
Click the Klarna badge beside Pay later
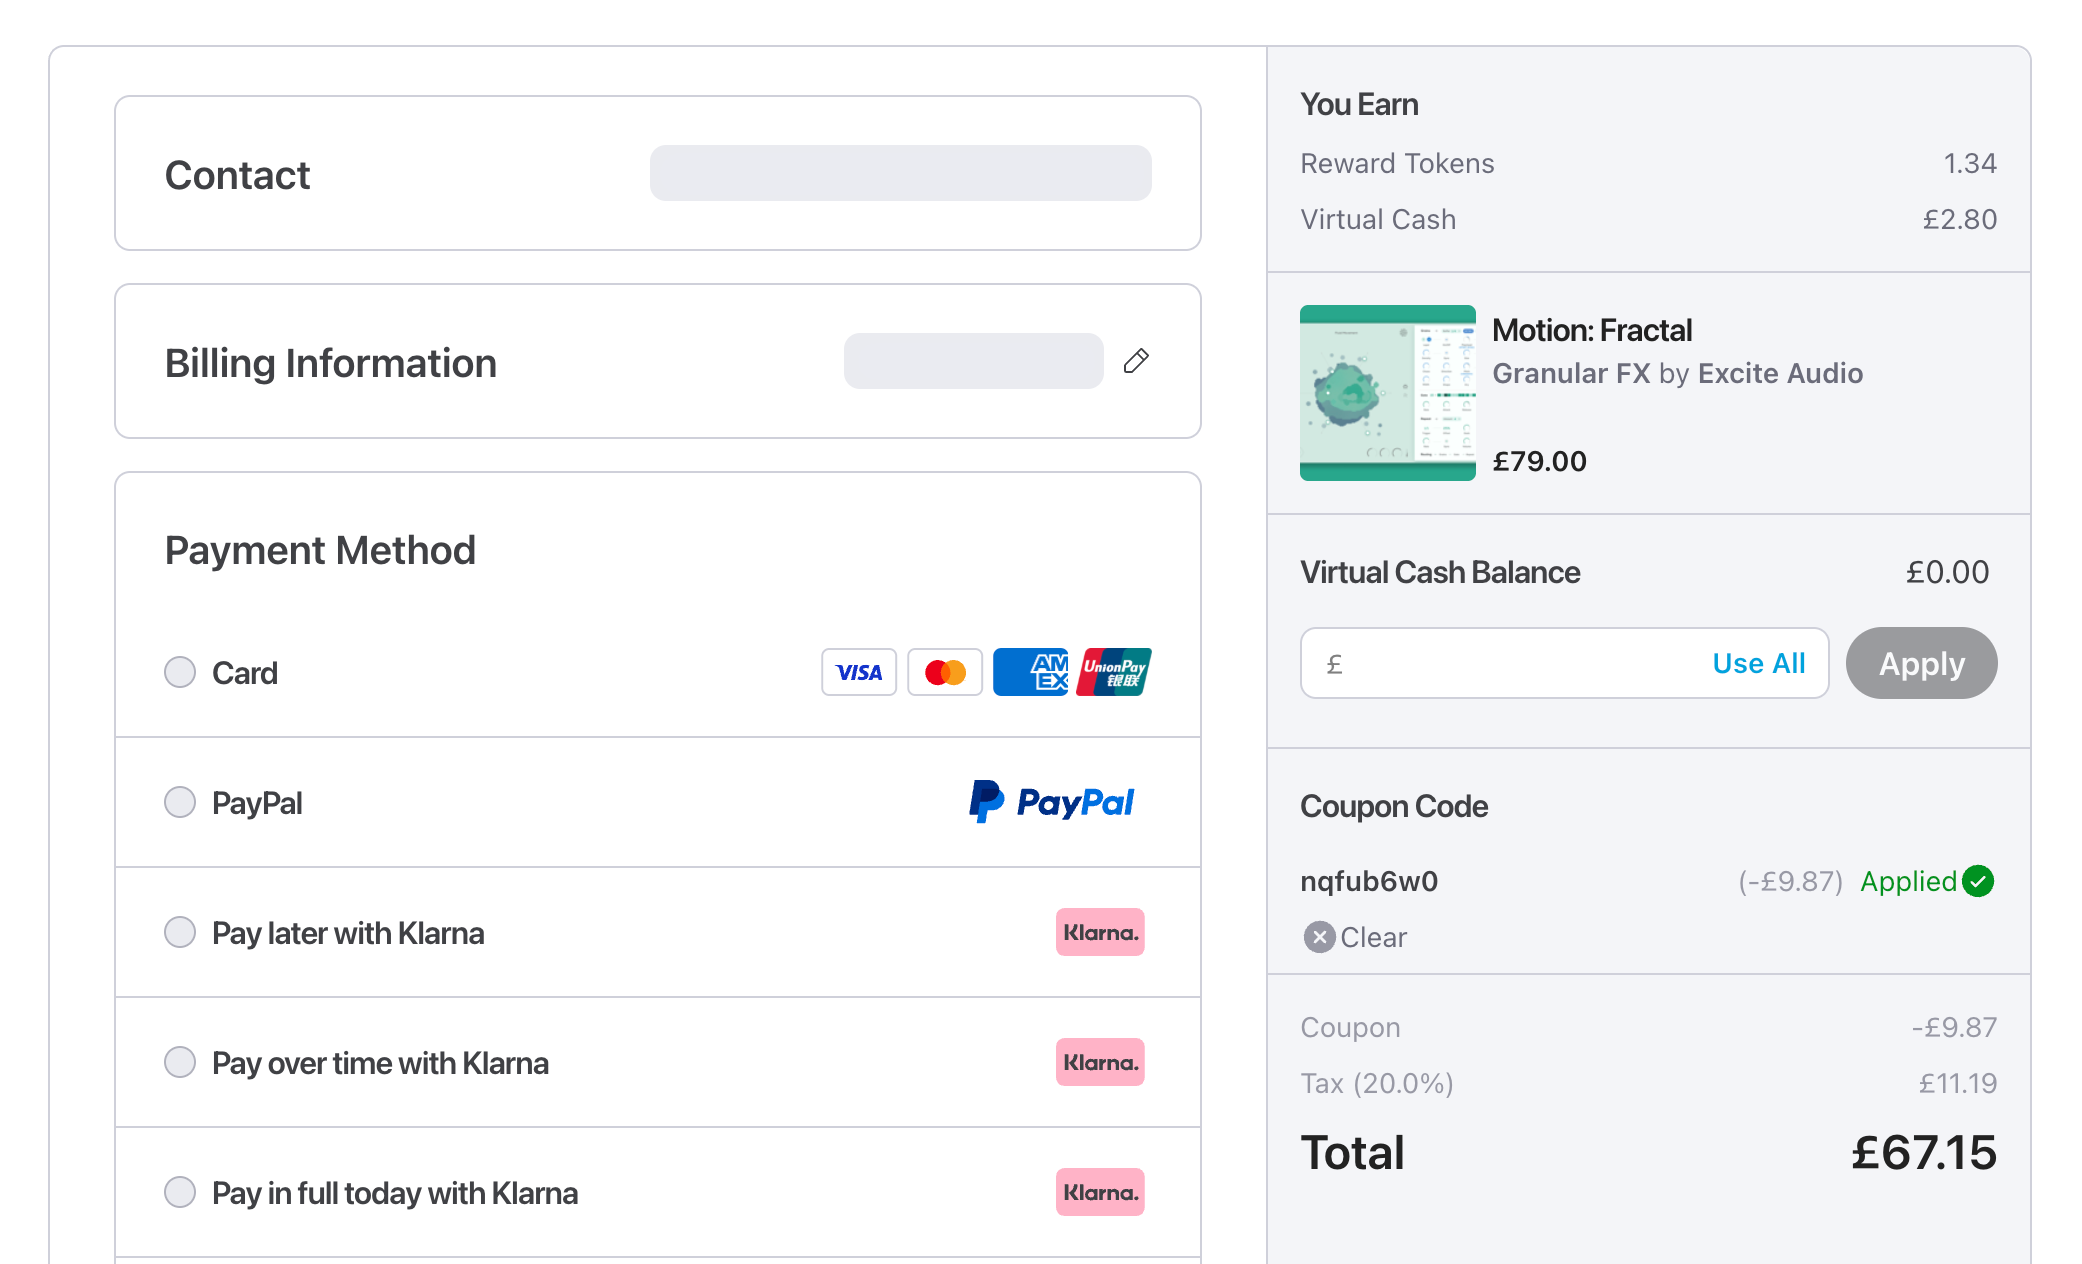[1100, 932]
